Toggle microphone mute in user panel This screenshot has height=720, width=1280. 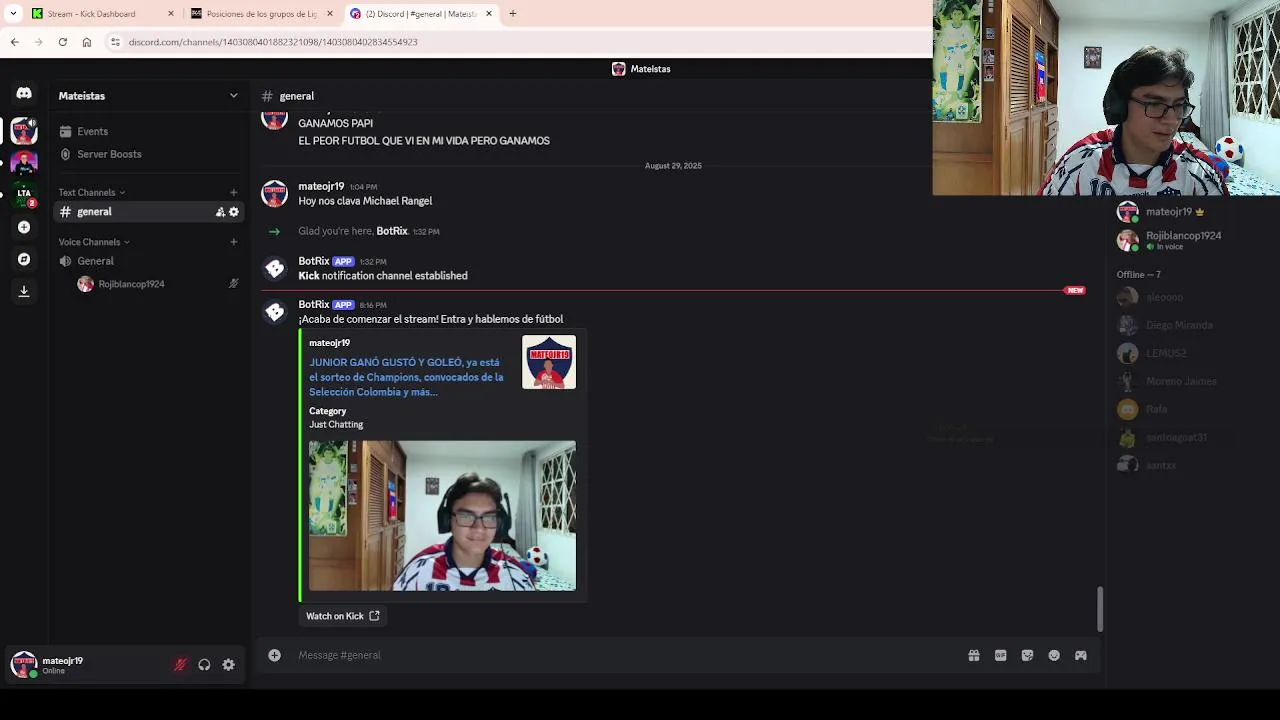coord(180,665)
